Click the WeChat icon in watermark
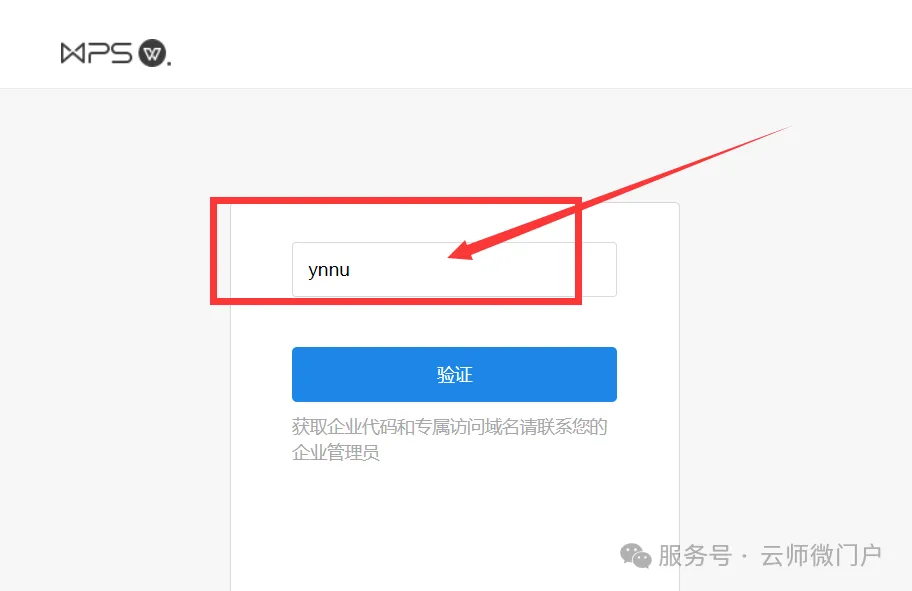The width and height of the screenshot is (912, 591). tap(635, 556)
